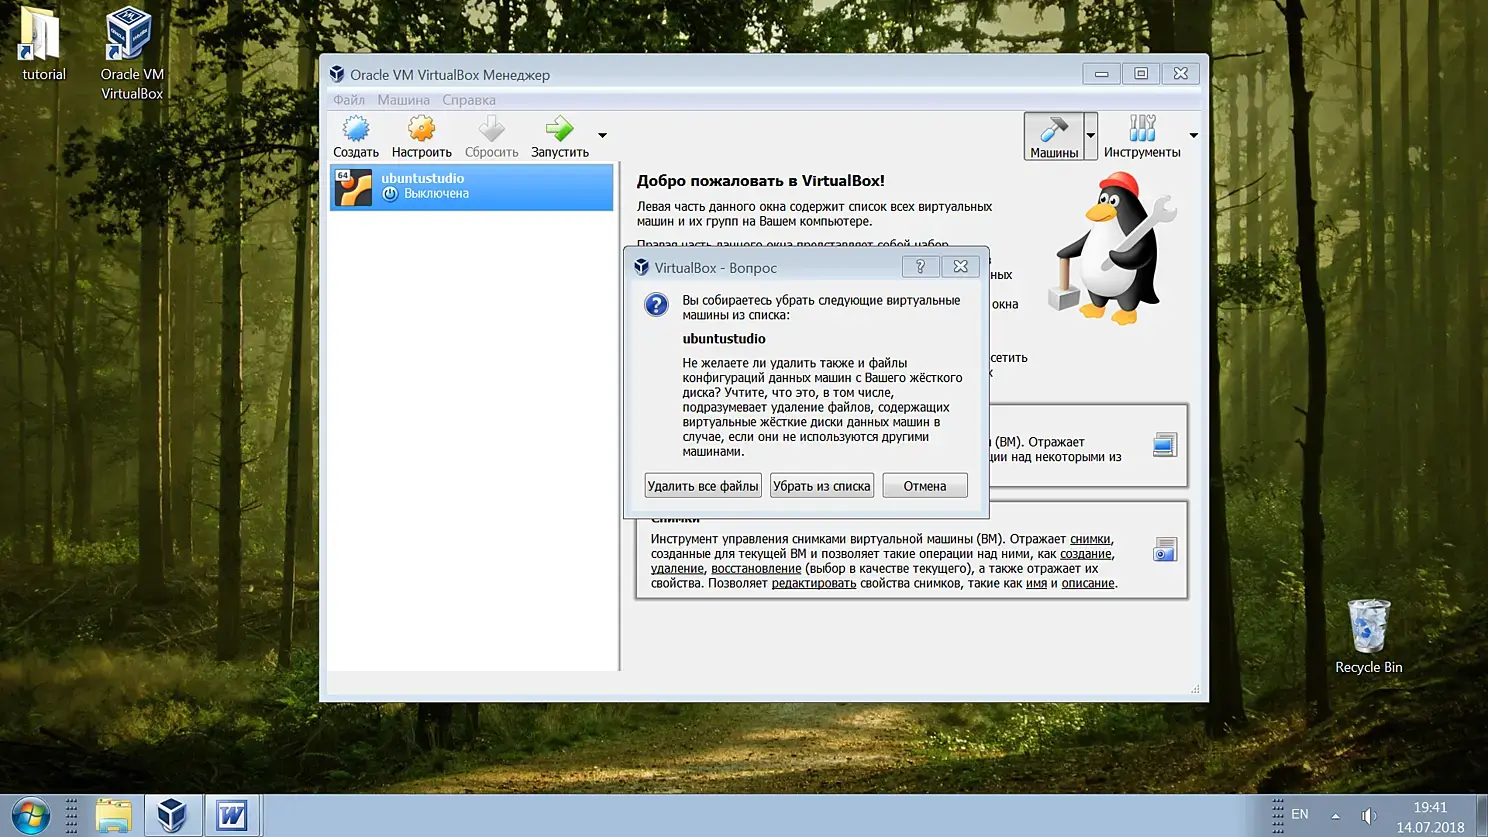Show hidden tray icons arrow
The image size is (1488, 837).
(1335, 816)
